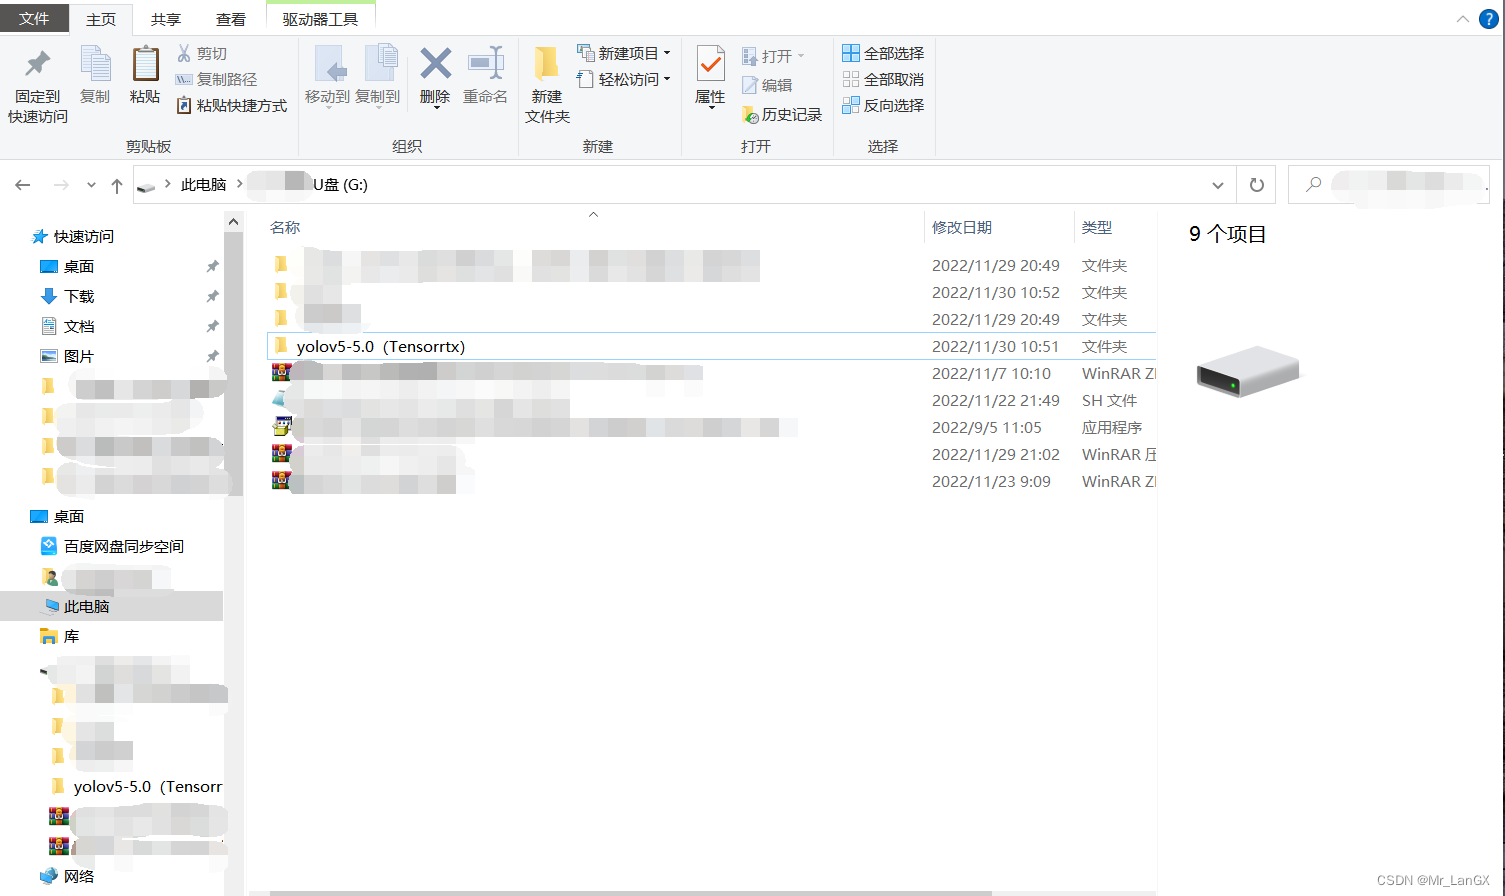This screenshot has height=896, width=1505.
Task: Switch to the View (查看) tab
Action: 231,19
